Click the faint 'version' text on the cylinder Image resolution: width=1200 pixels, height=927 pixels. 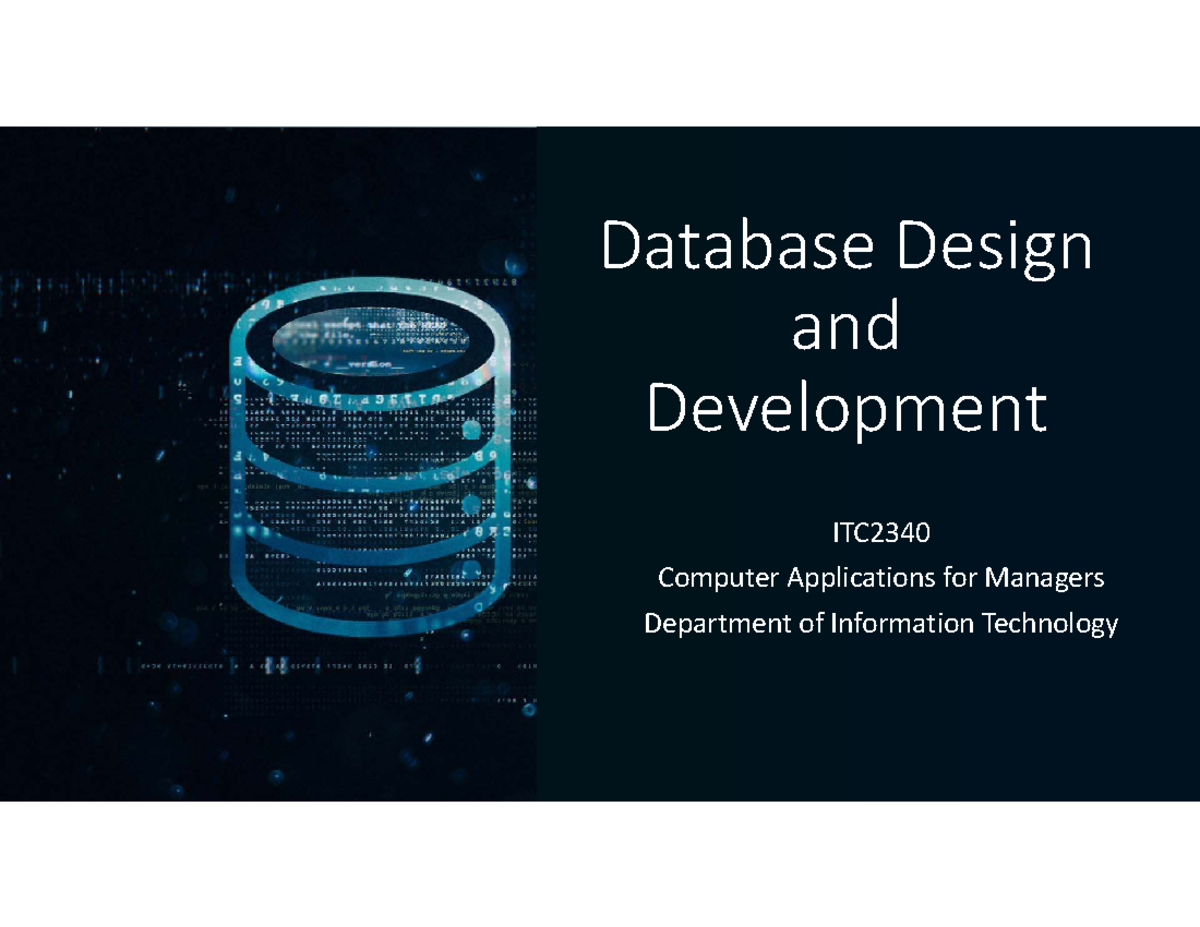click(x=370, y=362)
